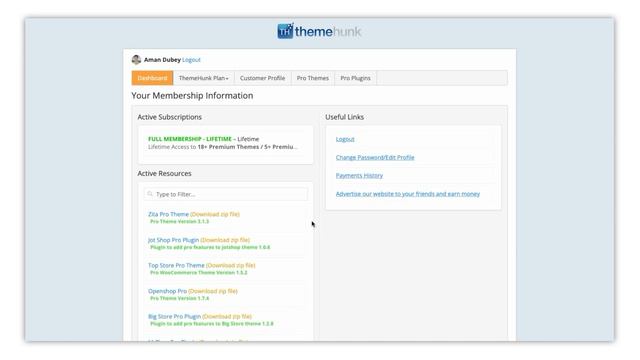Viewport: 640px width, 360px height.
Task: Click the Jot Shop plugin description text
Action: coord(210,247)
